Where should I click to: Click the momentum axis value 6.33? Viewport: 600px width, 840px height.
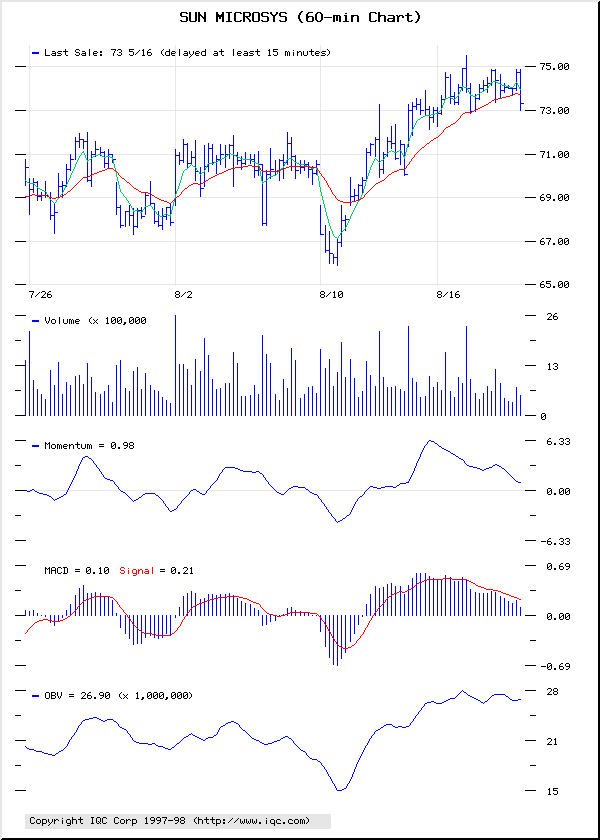tap(558, 441)
